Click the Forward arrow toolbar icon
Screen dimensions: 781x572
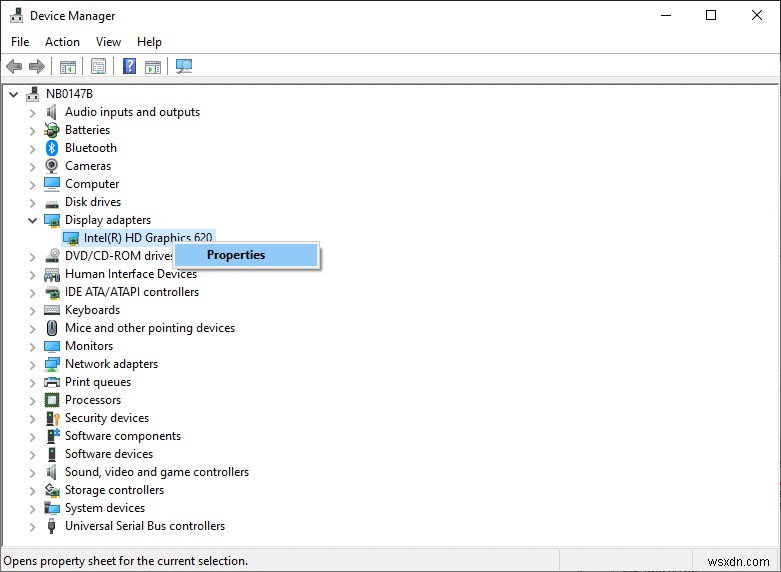click(x=37, y=66)
